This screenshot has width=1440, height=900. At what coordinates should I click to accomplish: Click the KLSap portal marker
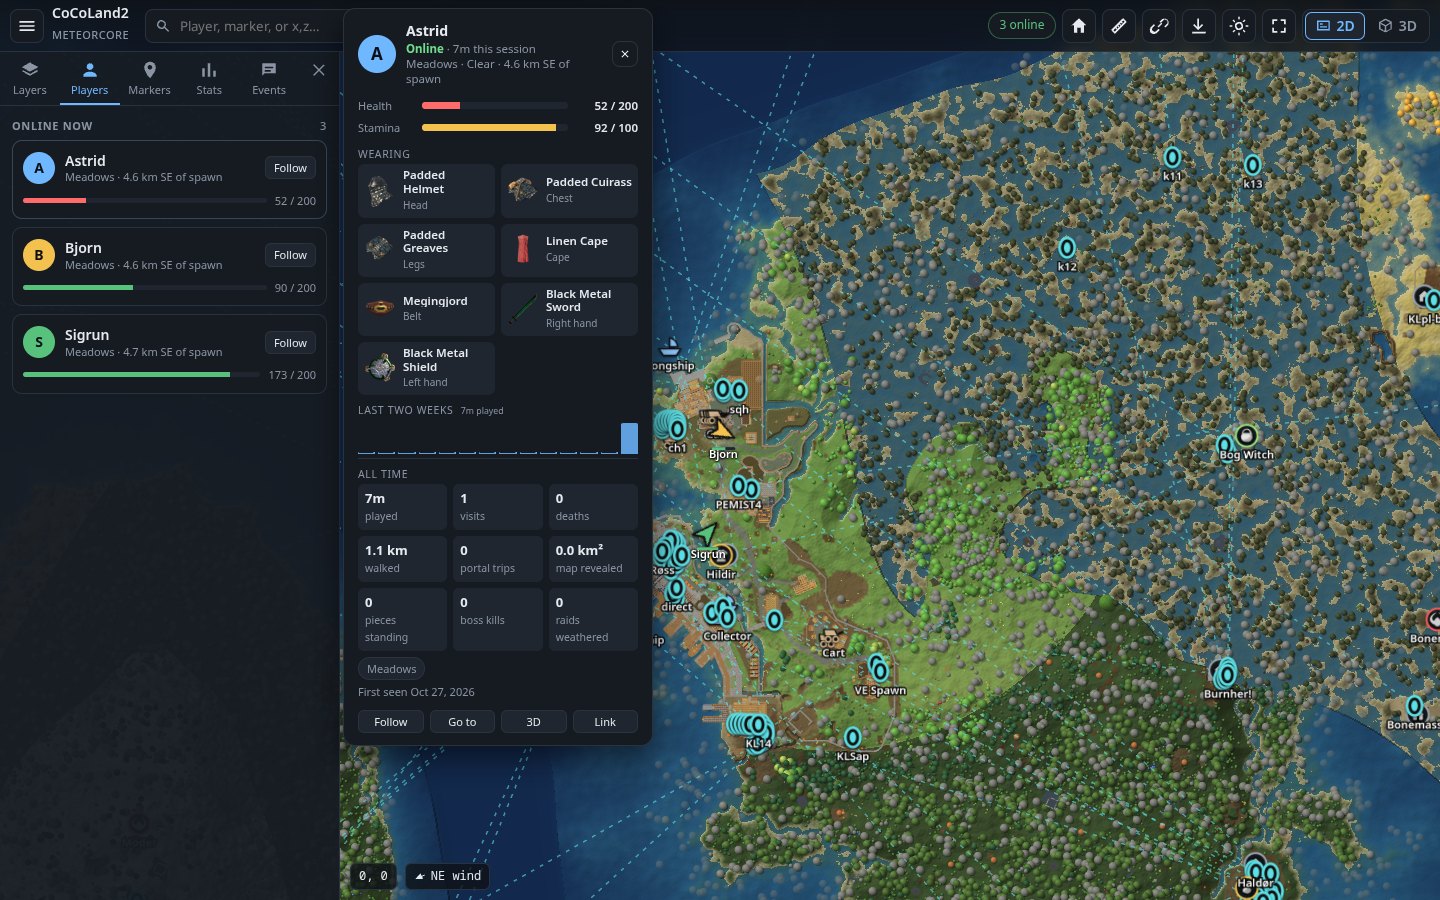click(852, 738)
